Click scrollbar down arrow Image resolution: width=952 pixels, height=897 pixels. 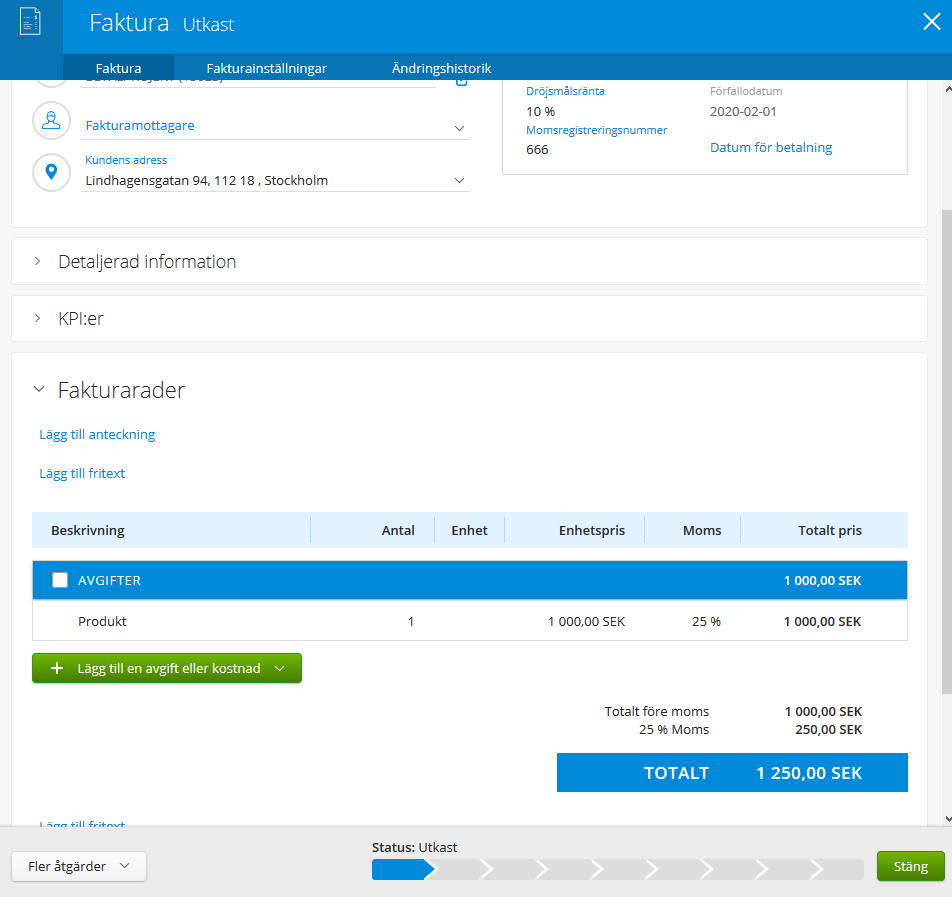coord(947,819)
